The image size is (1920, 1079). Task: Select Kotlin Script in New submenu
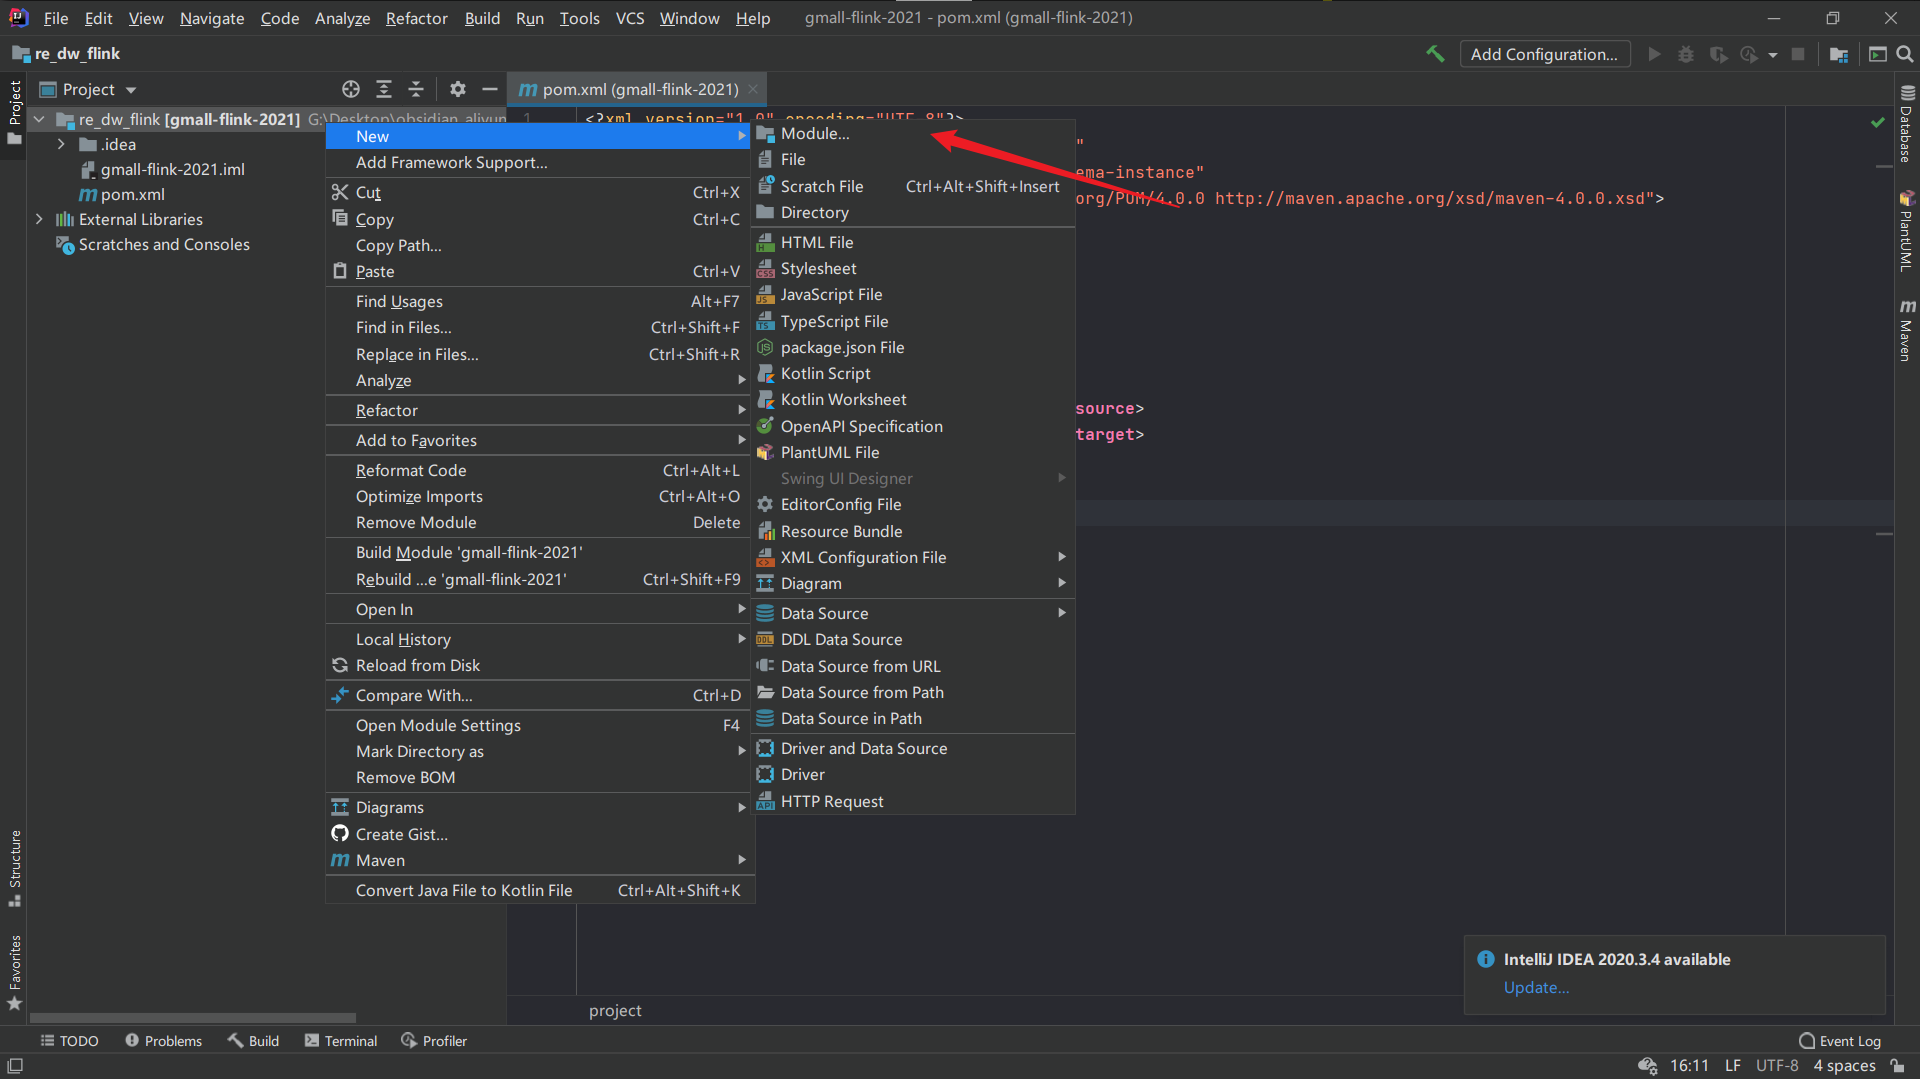coord(913,373)
